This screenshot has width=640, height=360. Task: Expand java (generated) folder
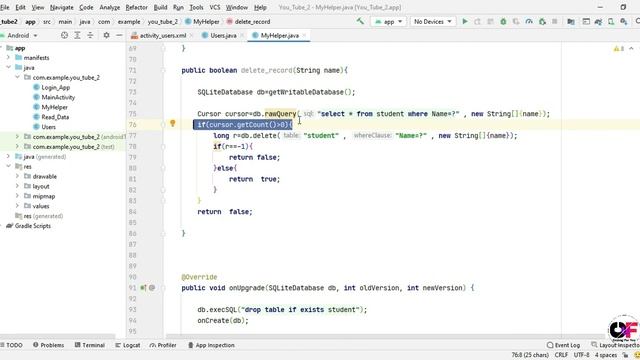tap(8, 156)
